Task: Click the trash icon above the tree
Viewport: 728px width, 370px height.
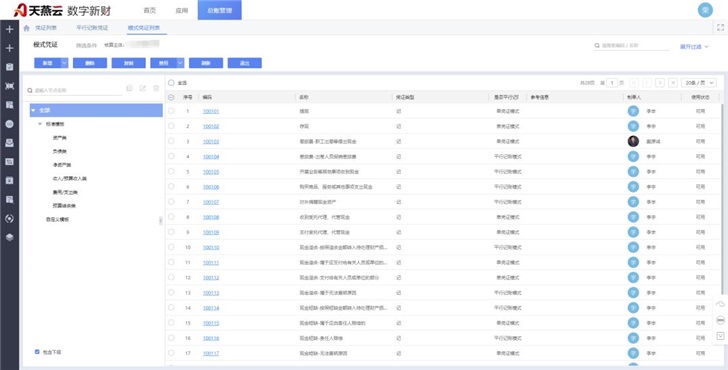Action: click(x=156, y=88)
